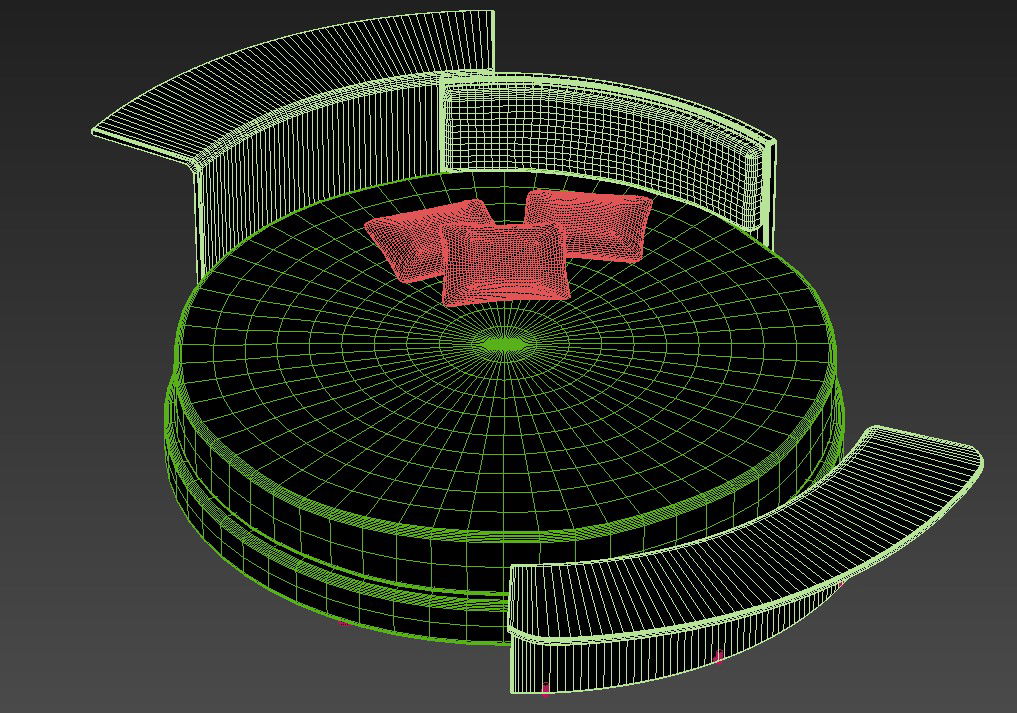Image resolution: width=1017 pixels, height=713 pixels.
Task: Select pink leg marker under bench middle
Action: (x=719, y=657)
